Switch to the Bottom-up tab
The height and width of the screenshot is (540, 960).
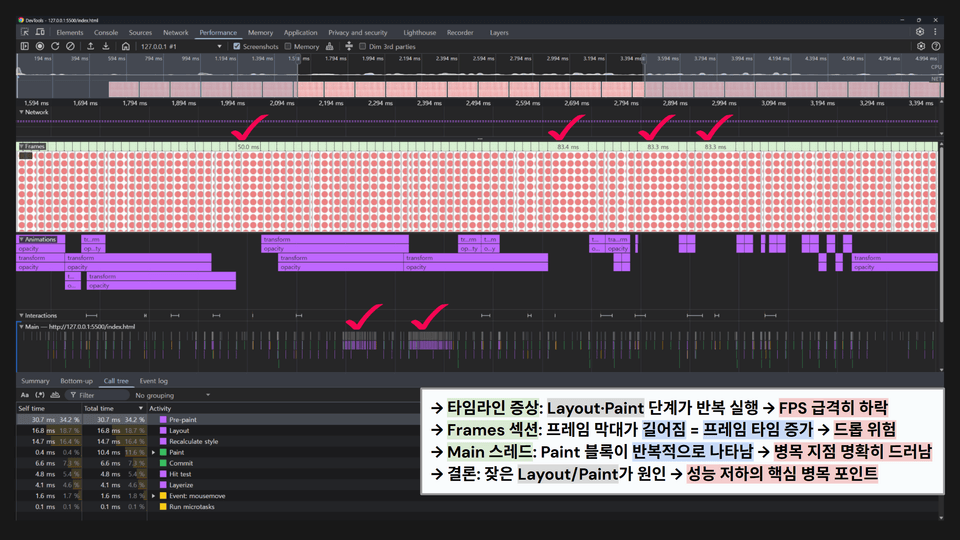point(77,381)
